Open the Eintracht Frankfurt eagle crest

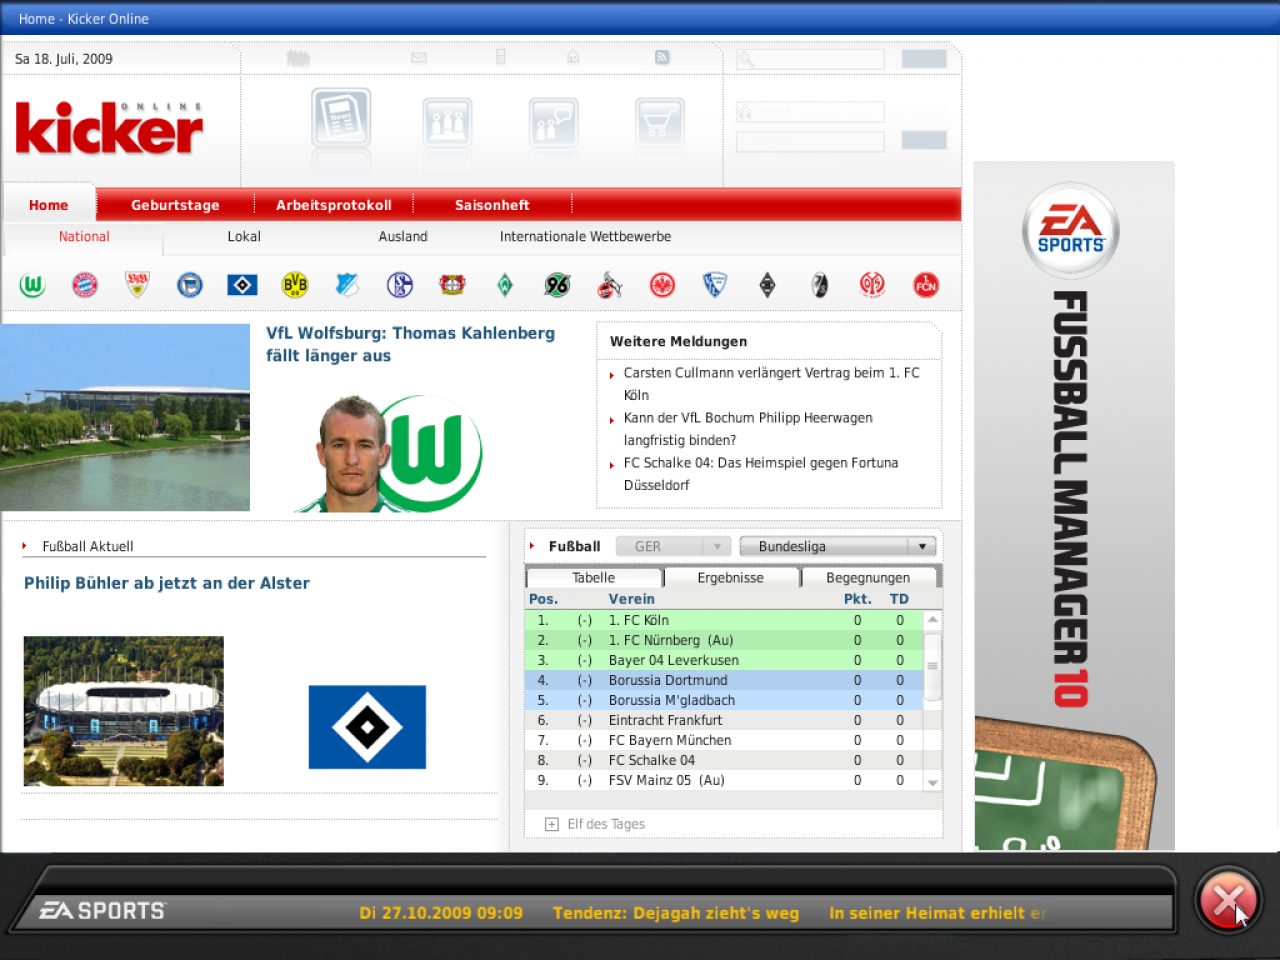(x=662, y=286)
